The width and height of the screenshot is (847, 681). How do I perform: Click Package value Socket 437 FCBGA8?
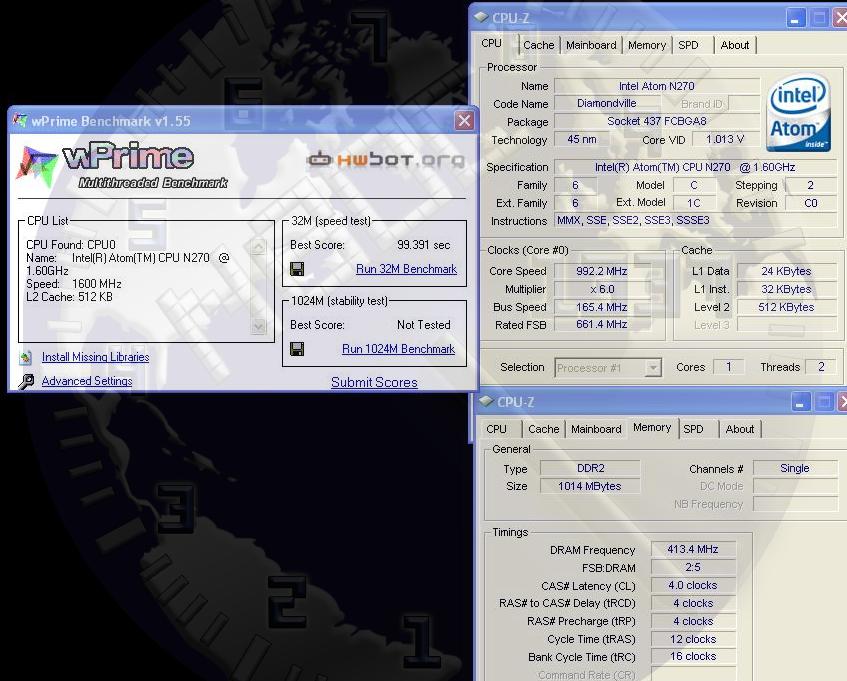point(657,122)
